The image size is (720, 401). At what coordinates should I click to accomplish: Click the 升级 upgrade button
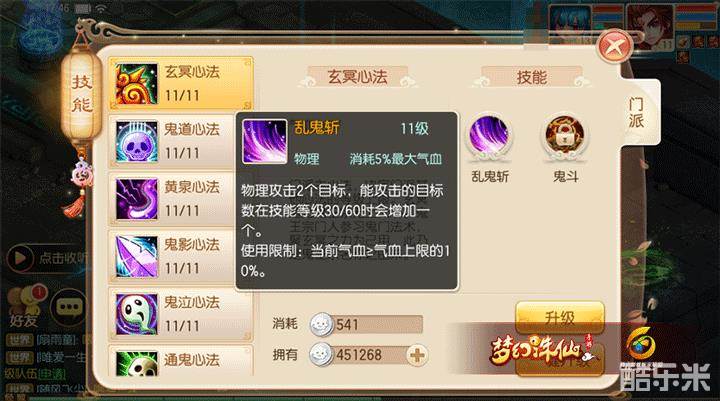[x=559, y=317]
